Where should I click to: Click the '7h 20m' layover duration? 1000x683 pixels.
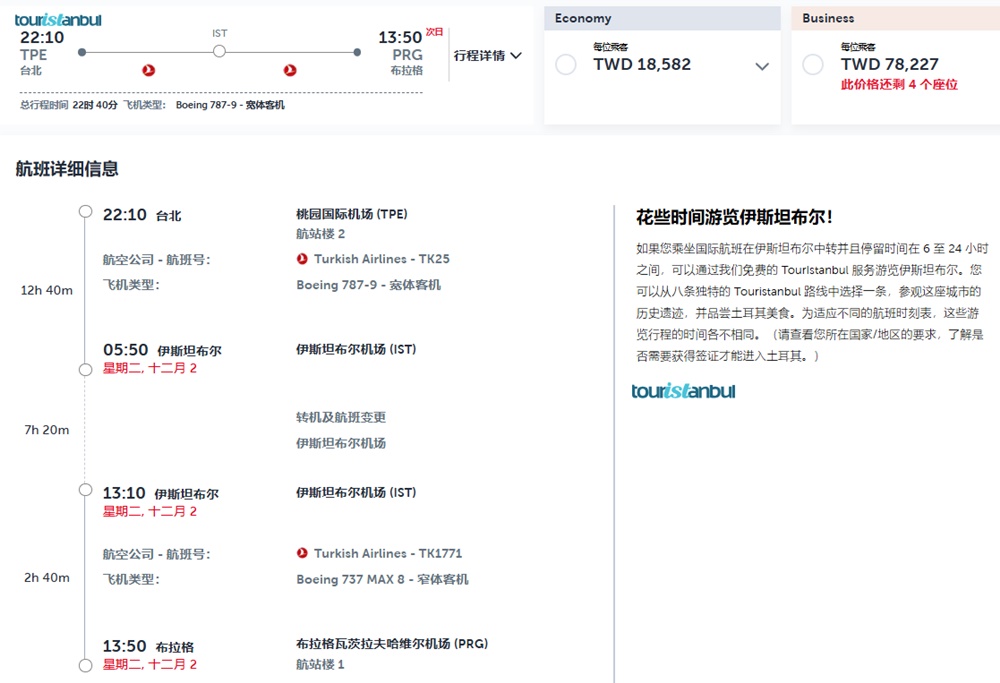pyautogui.click(x=47, y=430)
